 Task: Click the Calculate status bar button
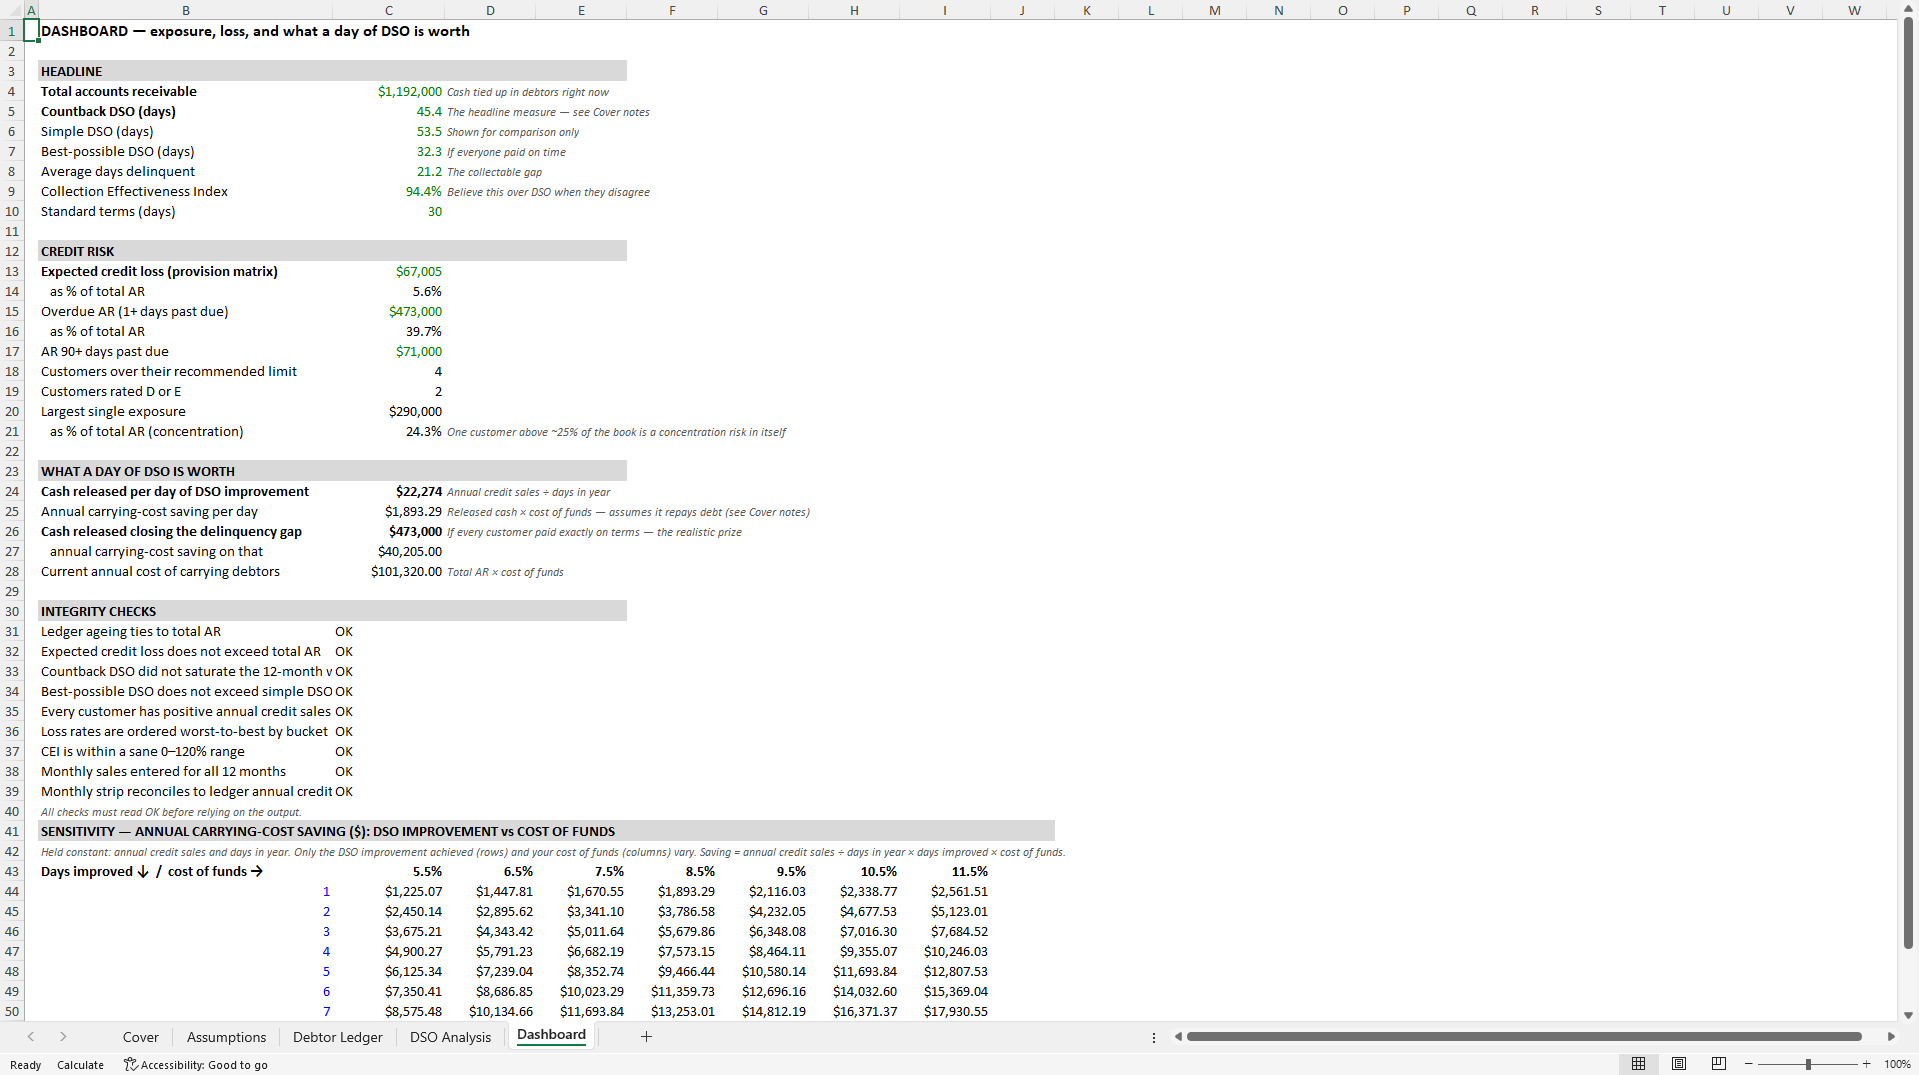point(80,1065)
